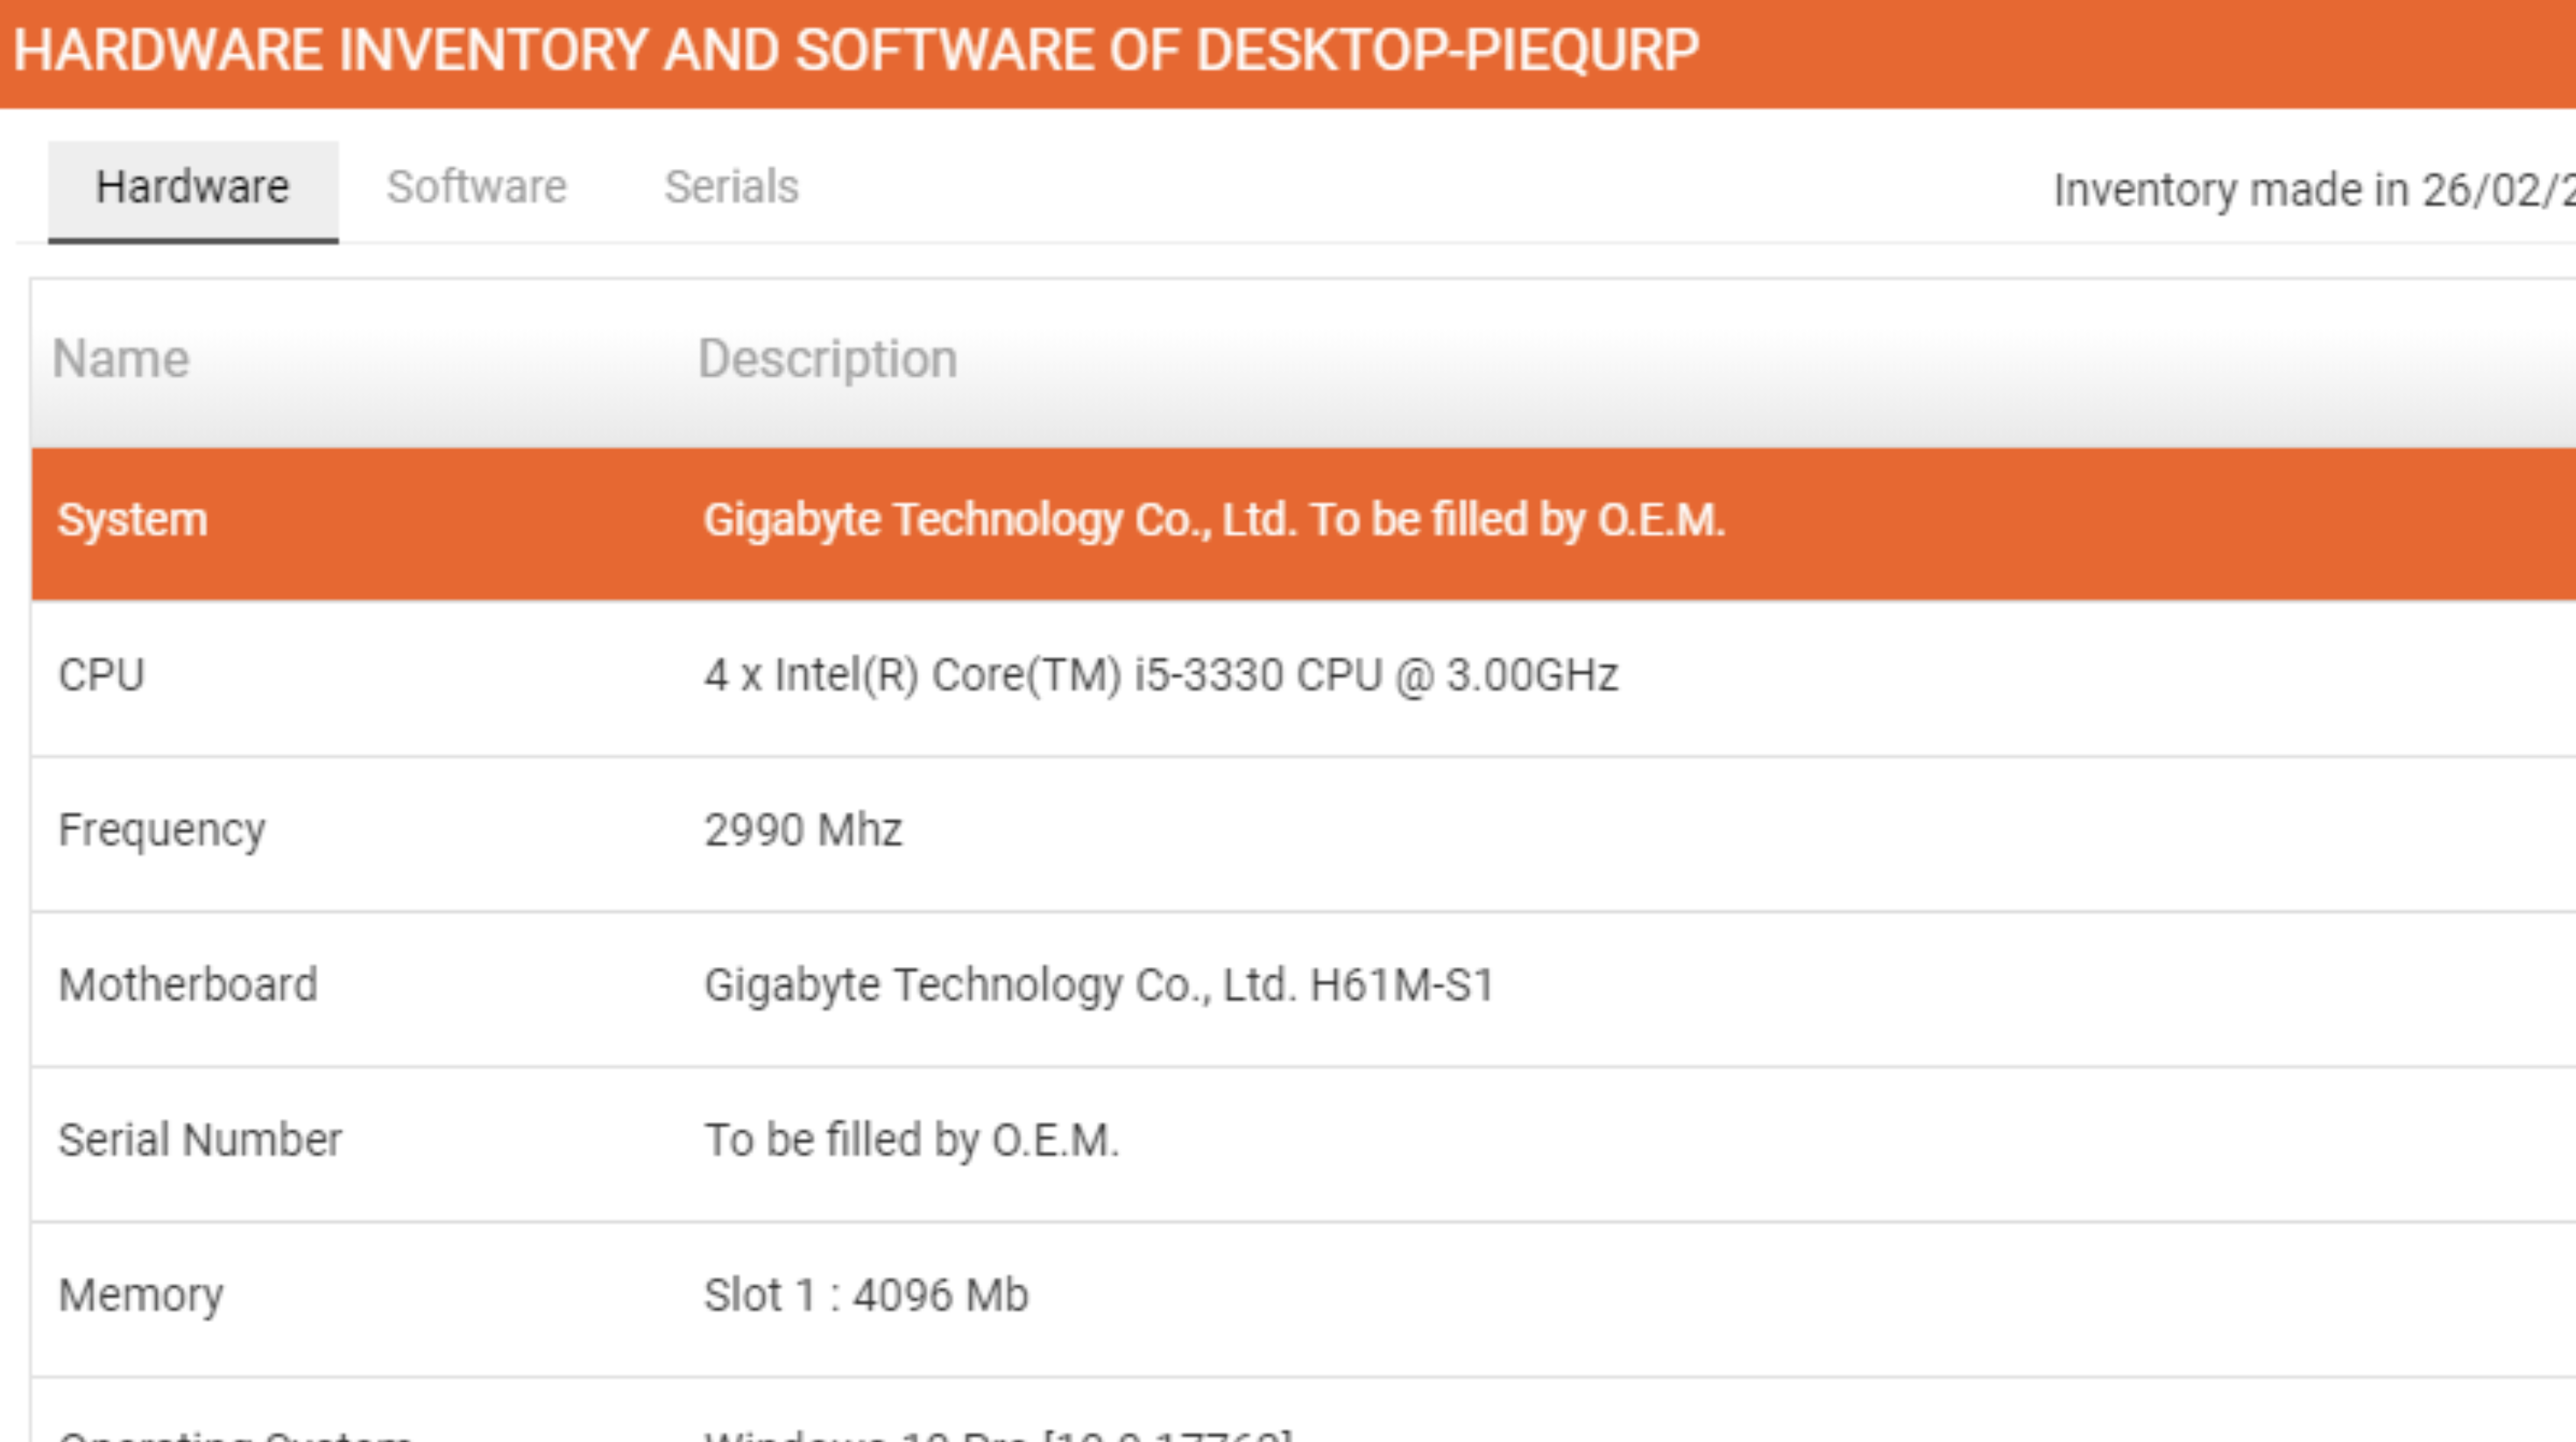
Task: Select the Memory row
Action: click(1304, 1298)
